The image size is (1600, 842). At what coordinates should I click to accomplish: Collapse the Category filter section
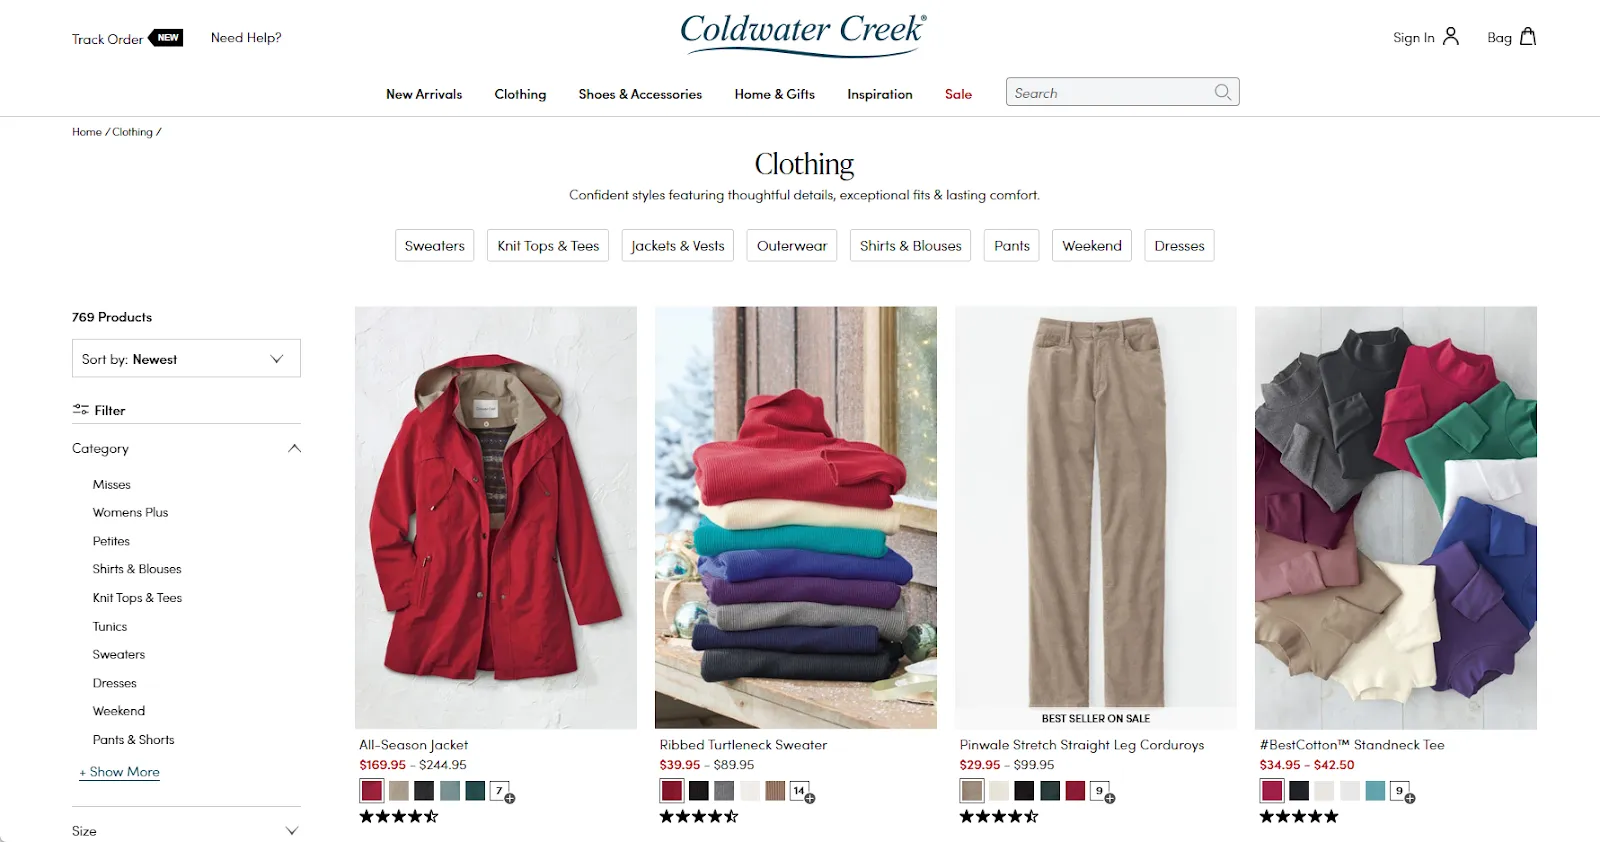pyautogui.click(x=294, y=448)
